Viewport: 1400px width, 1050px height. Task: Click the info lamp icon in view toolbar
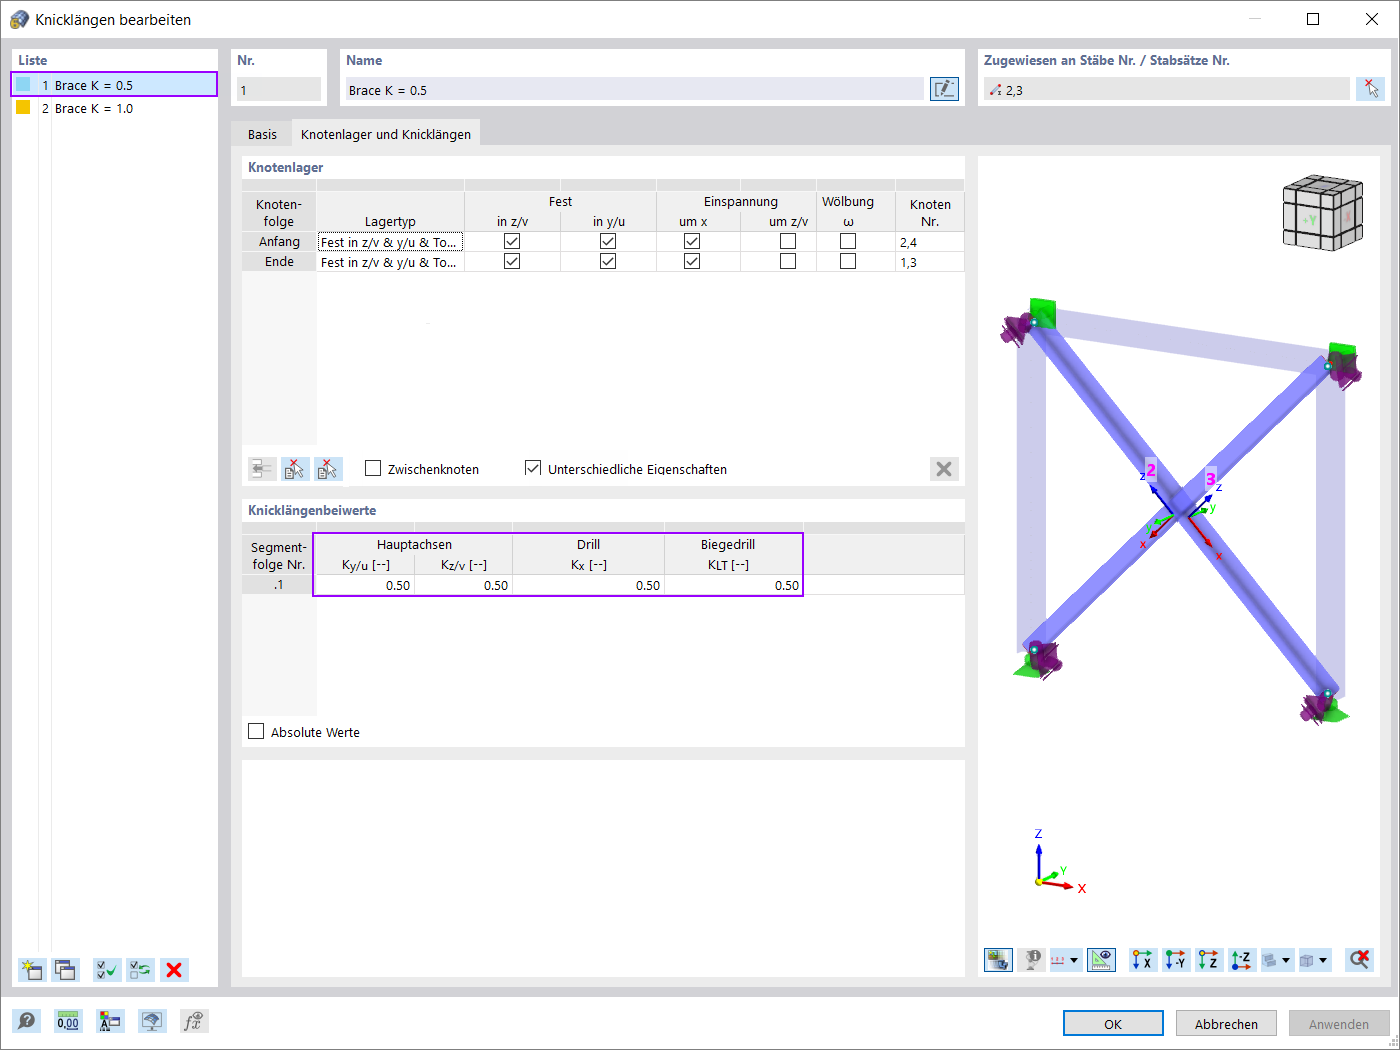[x=1031, y=960]
